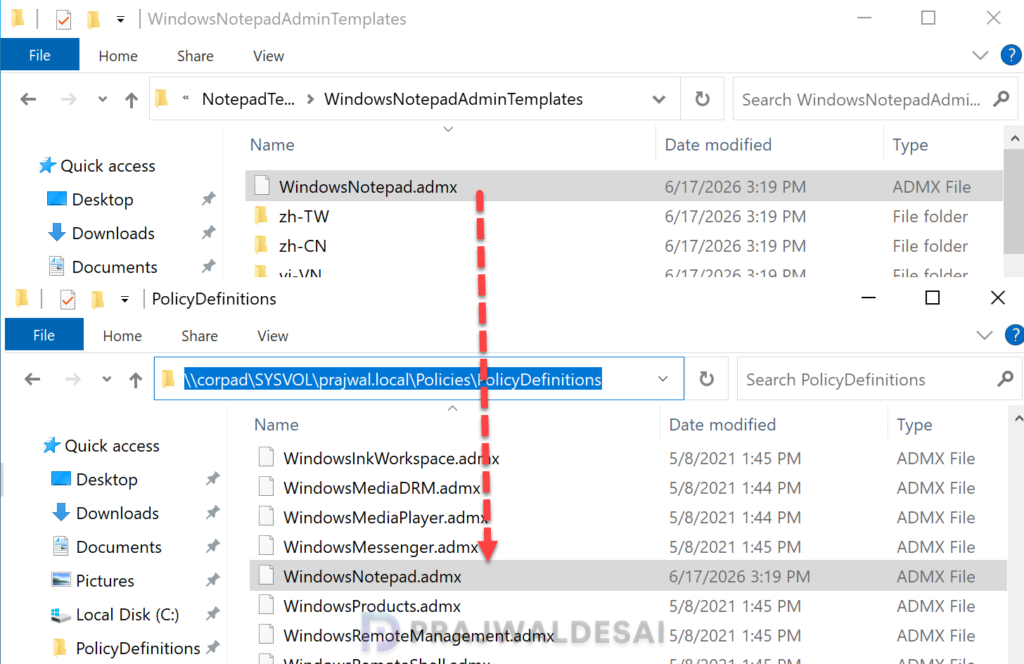
Task: Go up one level in WindowsNotepadAdminTemplates window
Action: 131,99
